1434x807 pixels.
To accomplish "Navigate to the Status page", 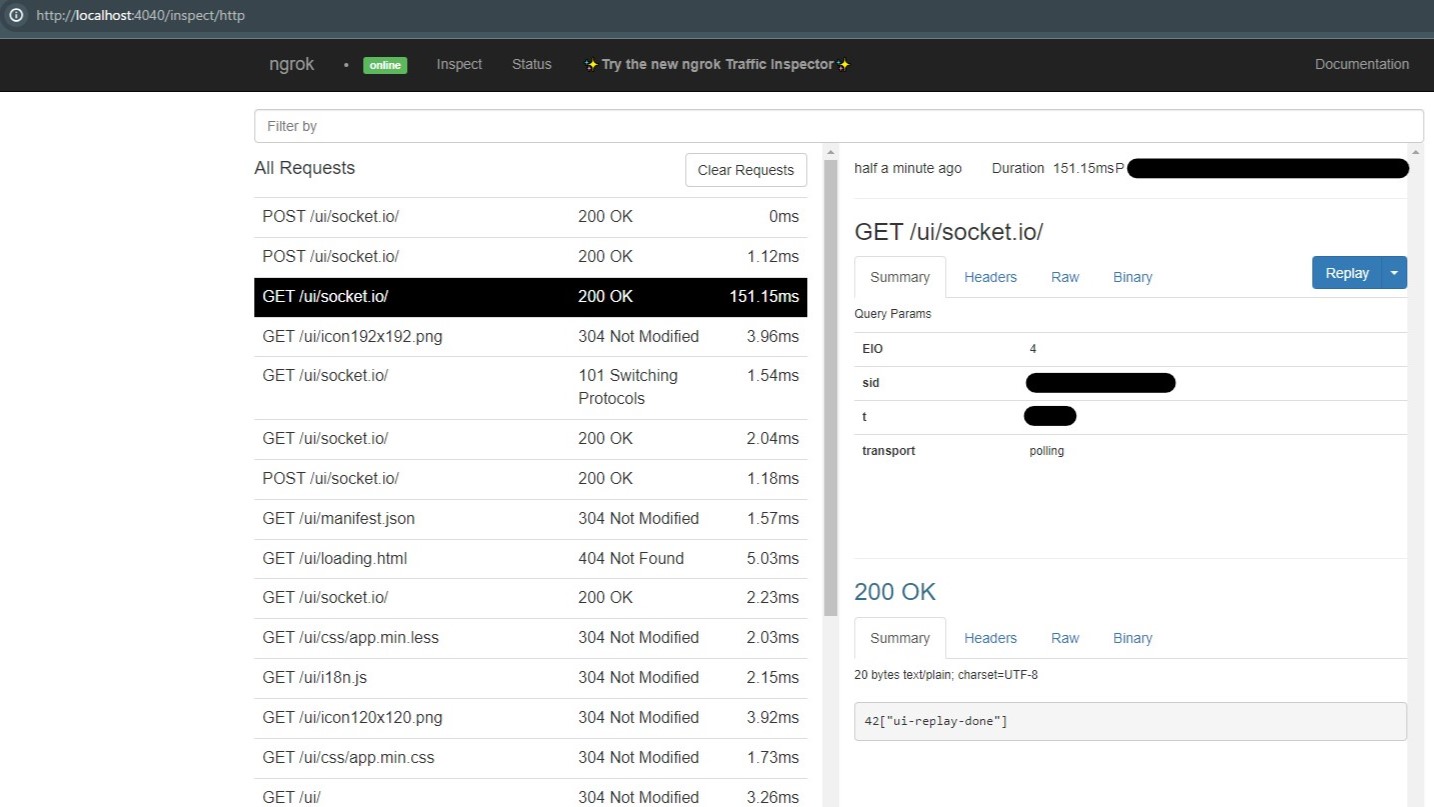I will point(531,64).
